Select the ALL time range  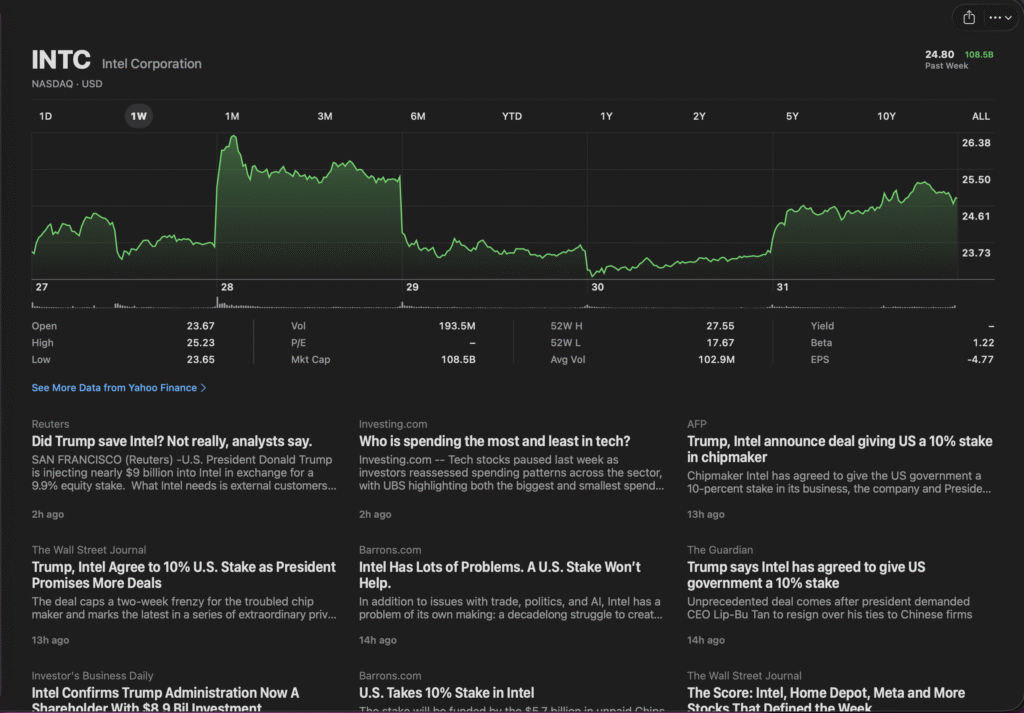tap(980, 116)
